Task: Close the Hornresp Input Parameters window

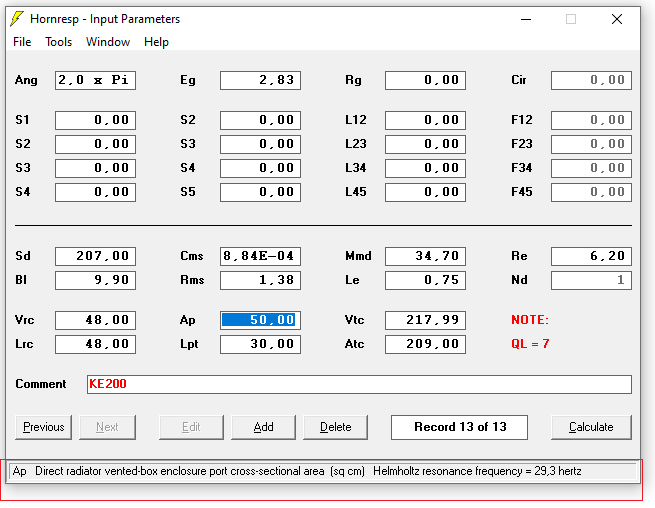Action: click(x=617, y=19)
